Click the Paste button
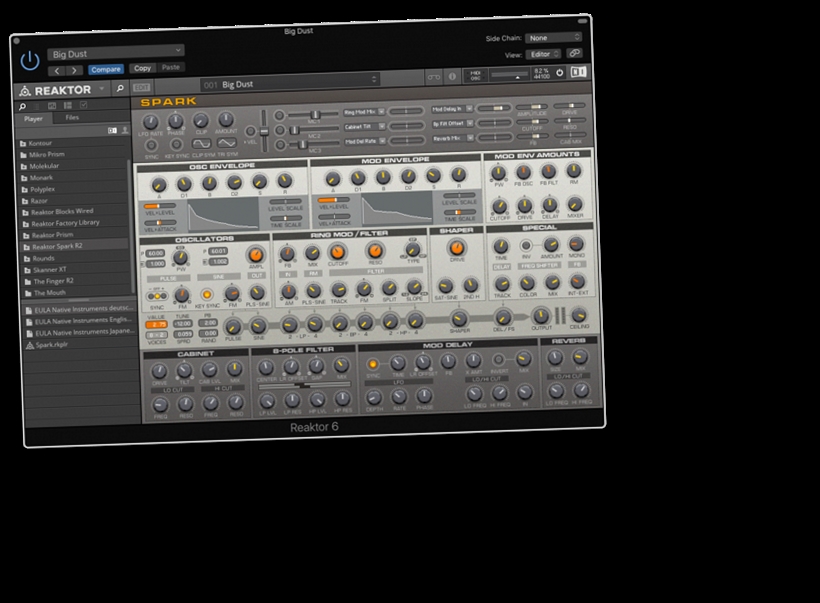Image resolution: width=820 pixels, height=603 pixels. 170,67
